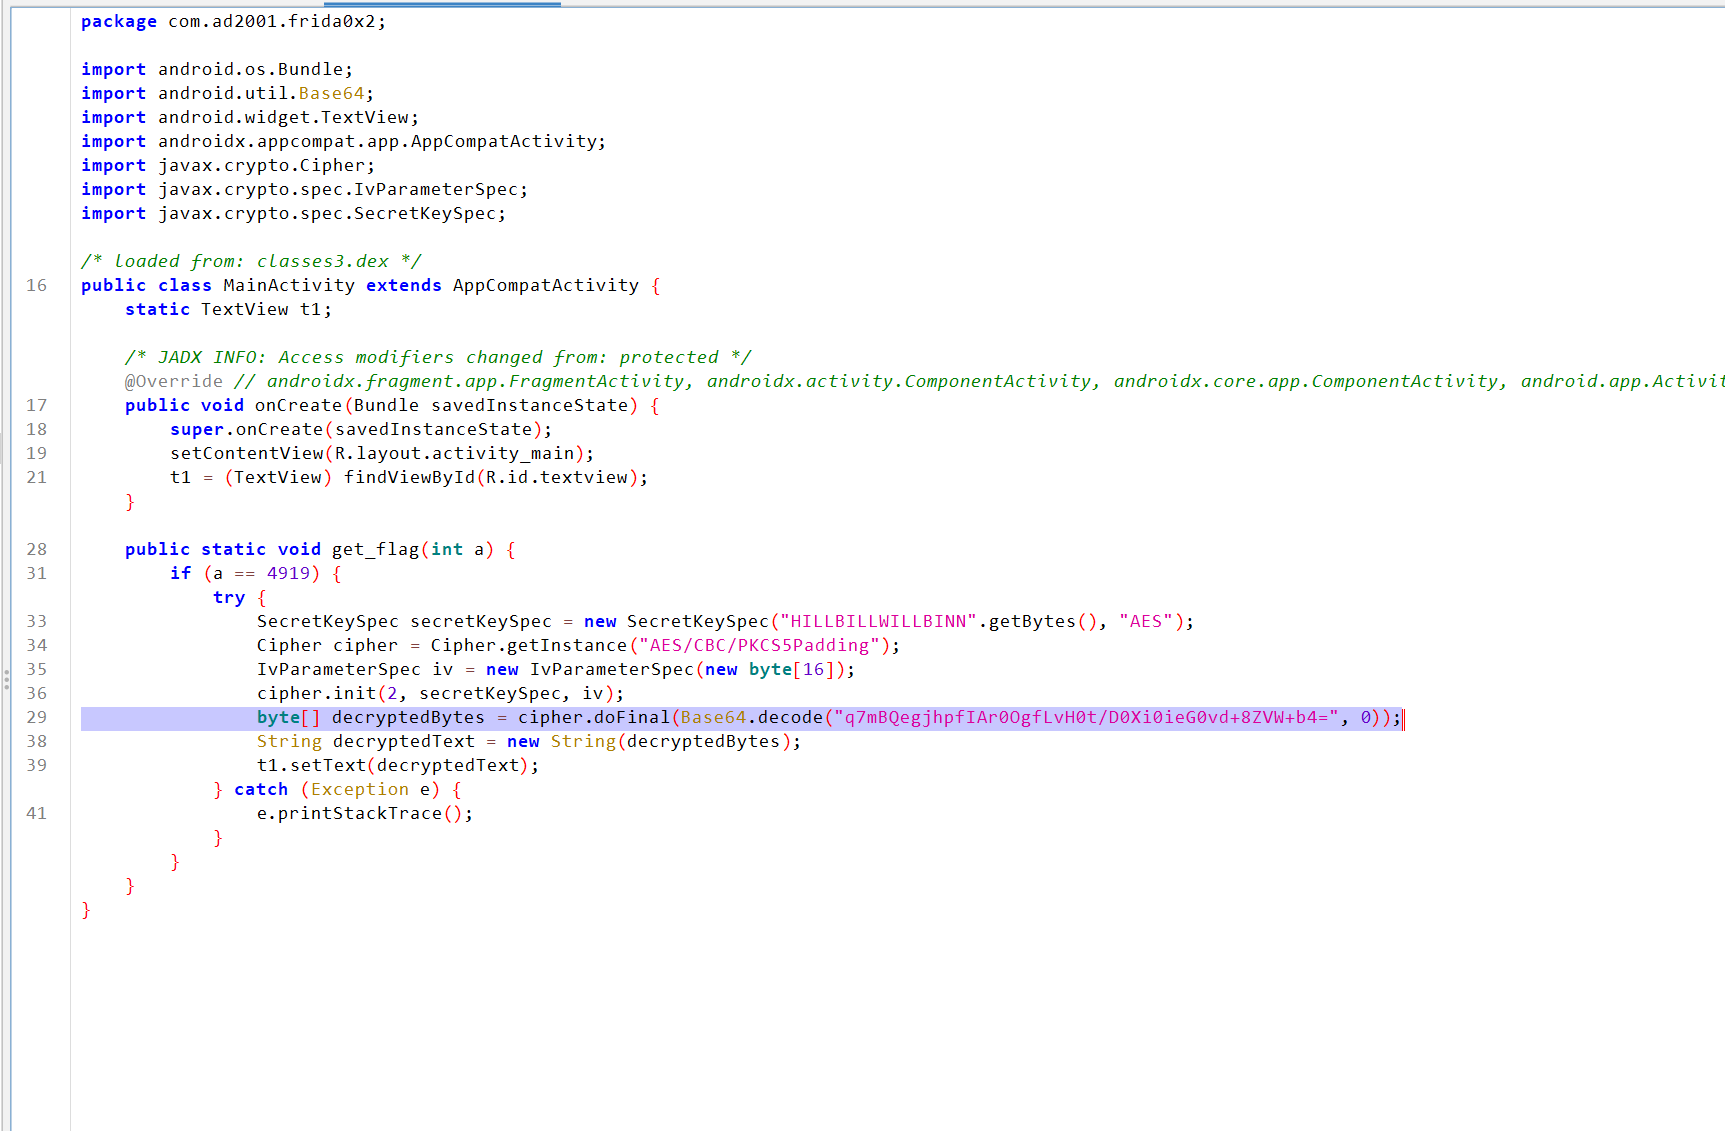Click the dotted splitter handle on the left edge
The width and height of the screenshot is (1725, 1131).
click(6, 680)
